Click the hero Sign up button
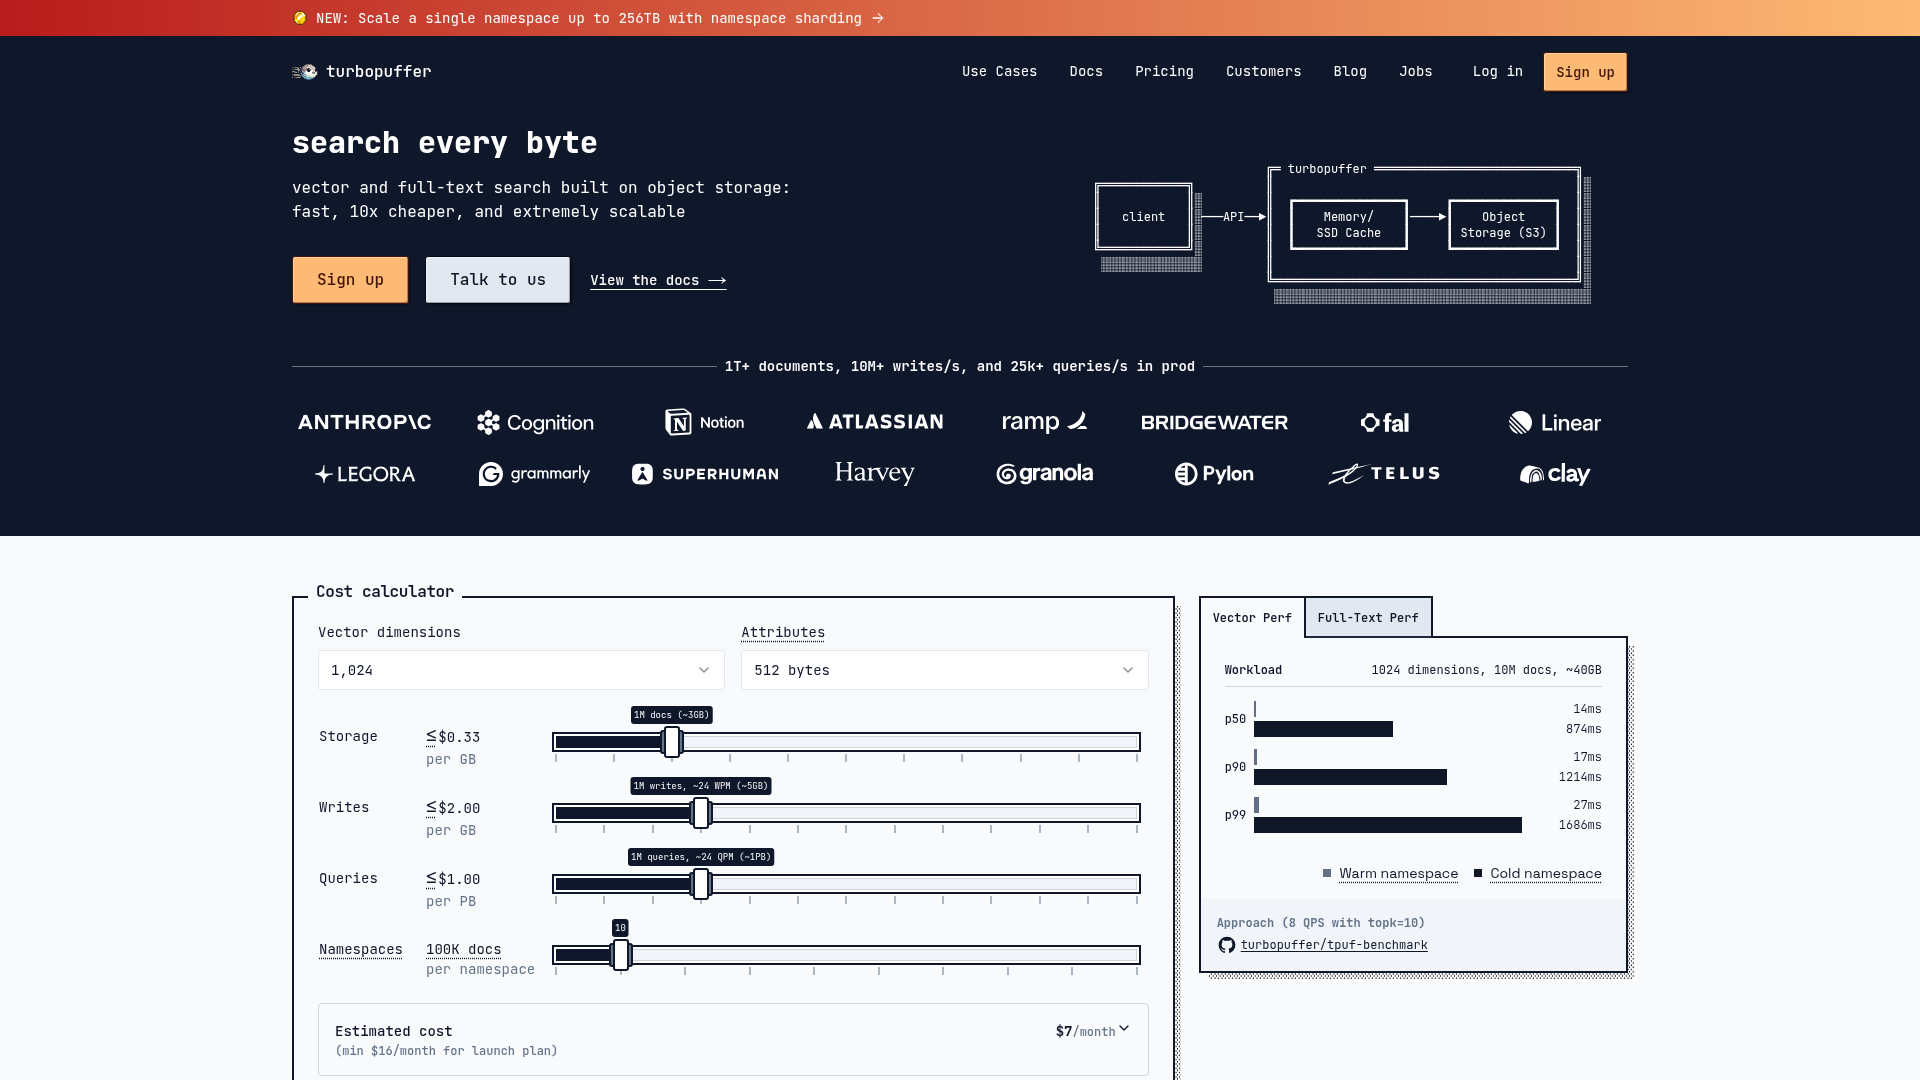Viewport: 1920px width, 1080px height. pos(350,280)
